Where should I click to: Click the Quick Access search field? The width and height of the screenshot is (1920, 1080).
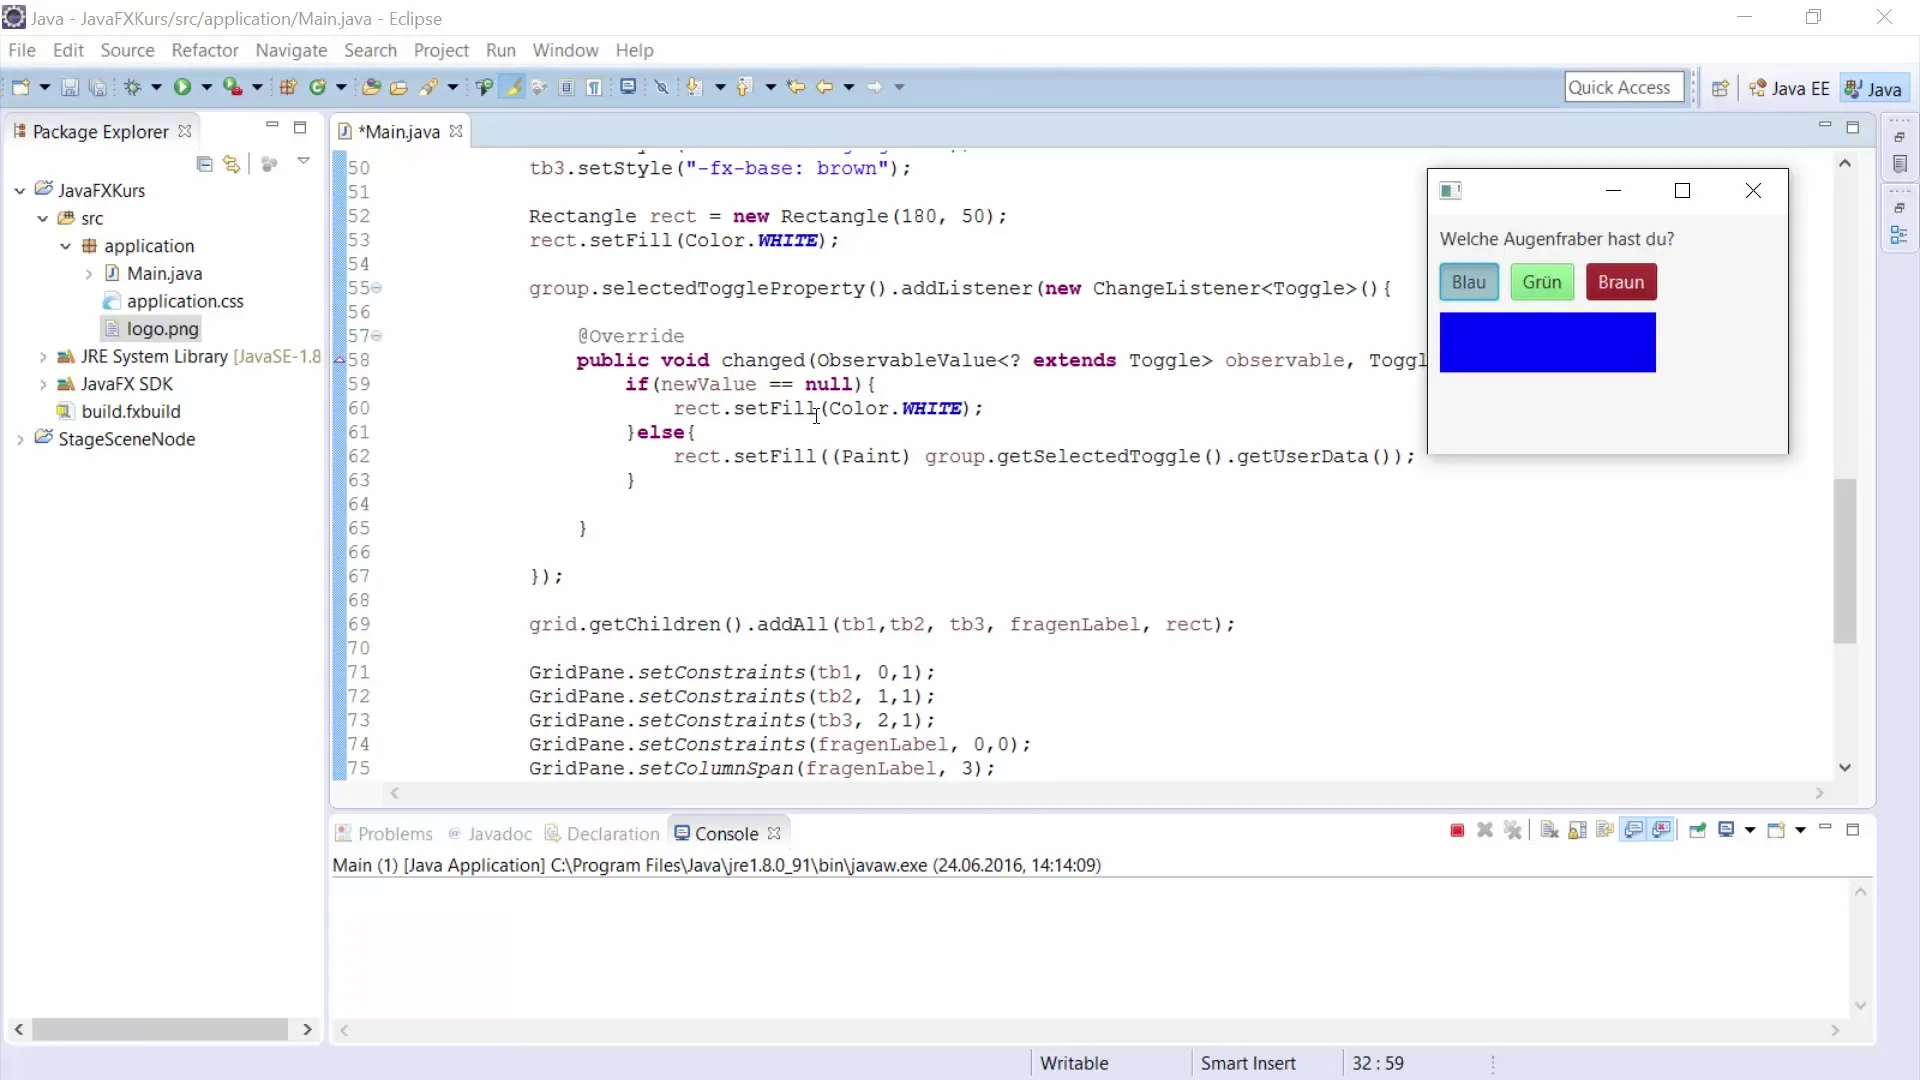1624,88
